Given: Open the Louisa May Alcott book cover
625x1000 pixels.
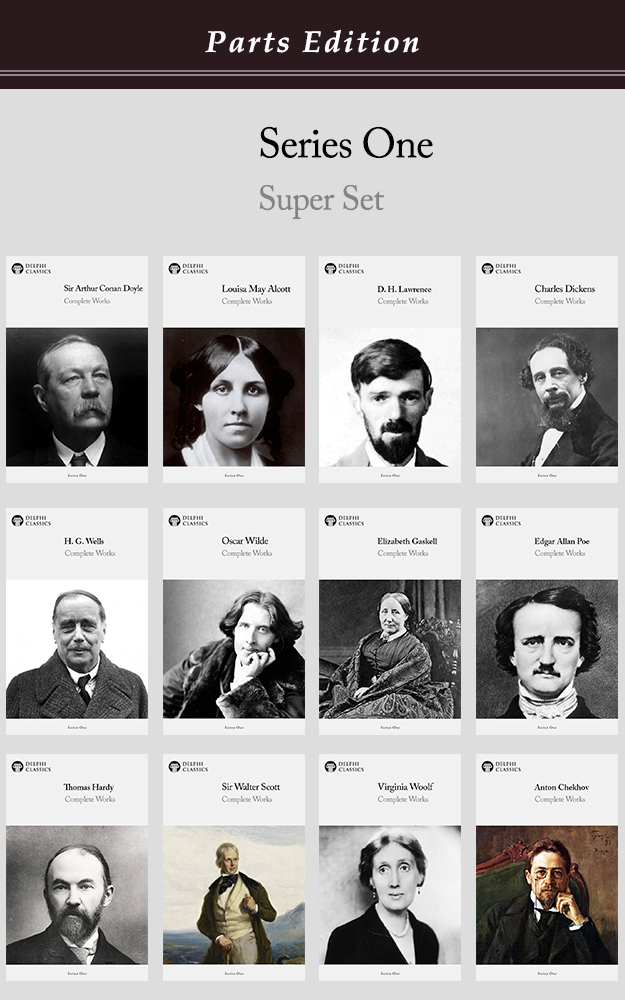Looking at the screenshot, I should (234, 369).
